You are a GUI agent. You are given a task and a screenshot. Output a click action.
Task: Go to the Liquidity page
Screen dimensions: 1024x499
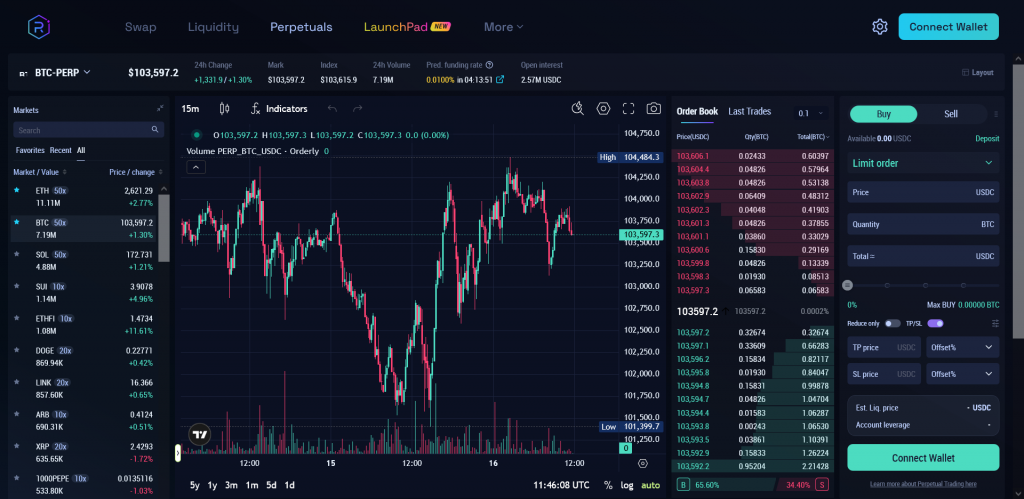click(213, 27)
